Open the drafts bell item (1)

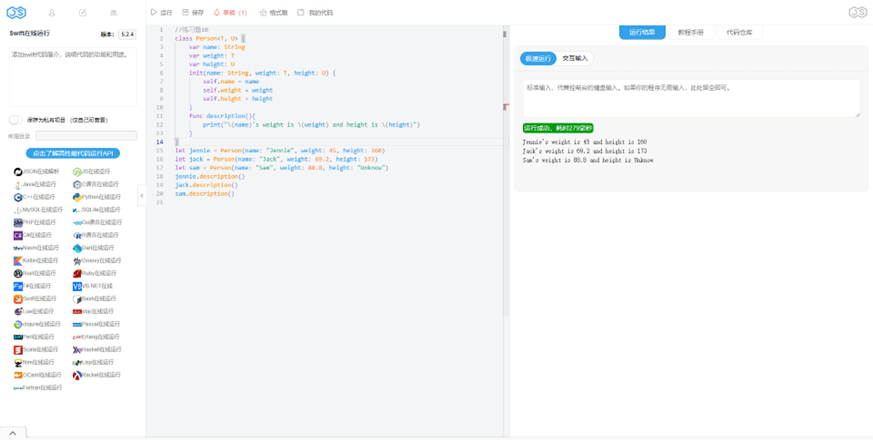point(230,12)
